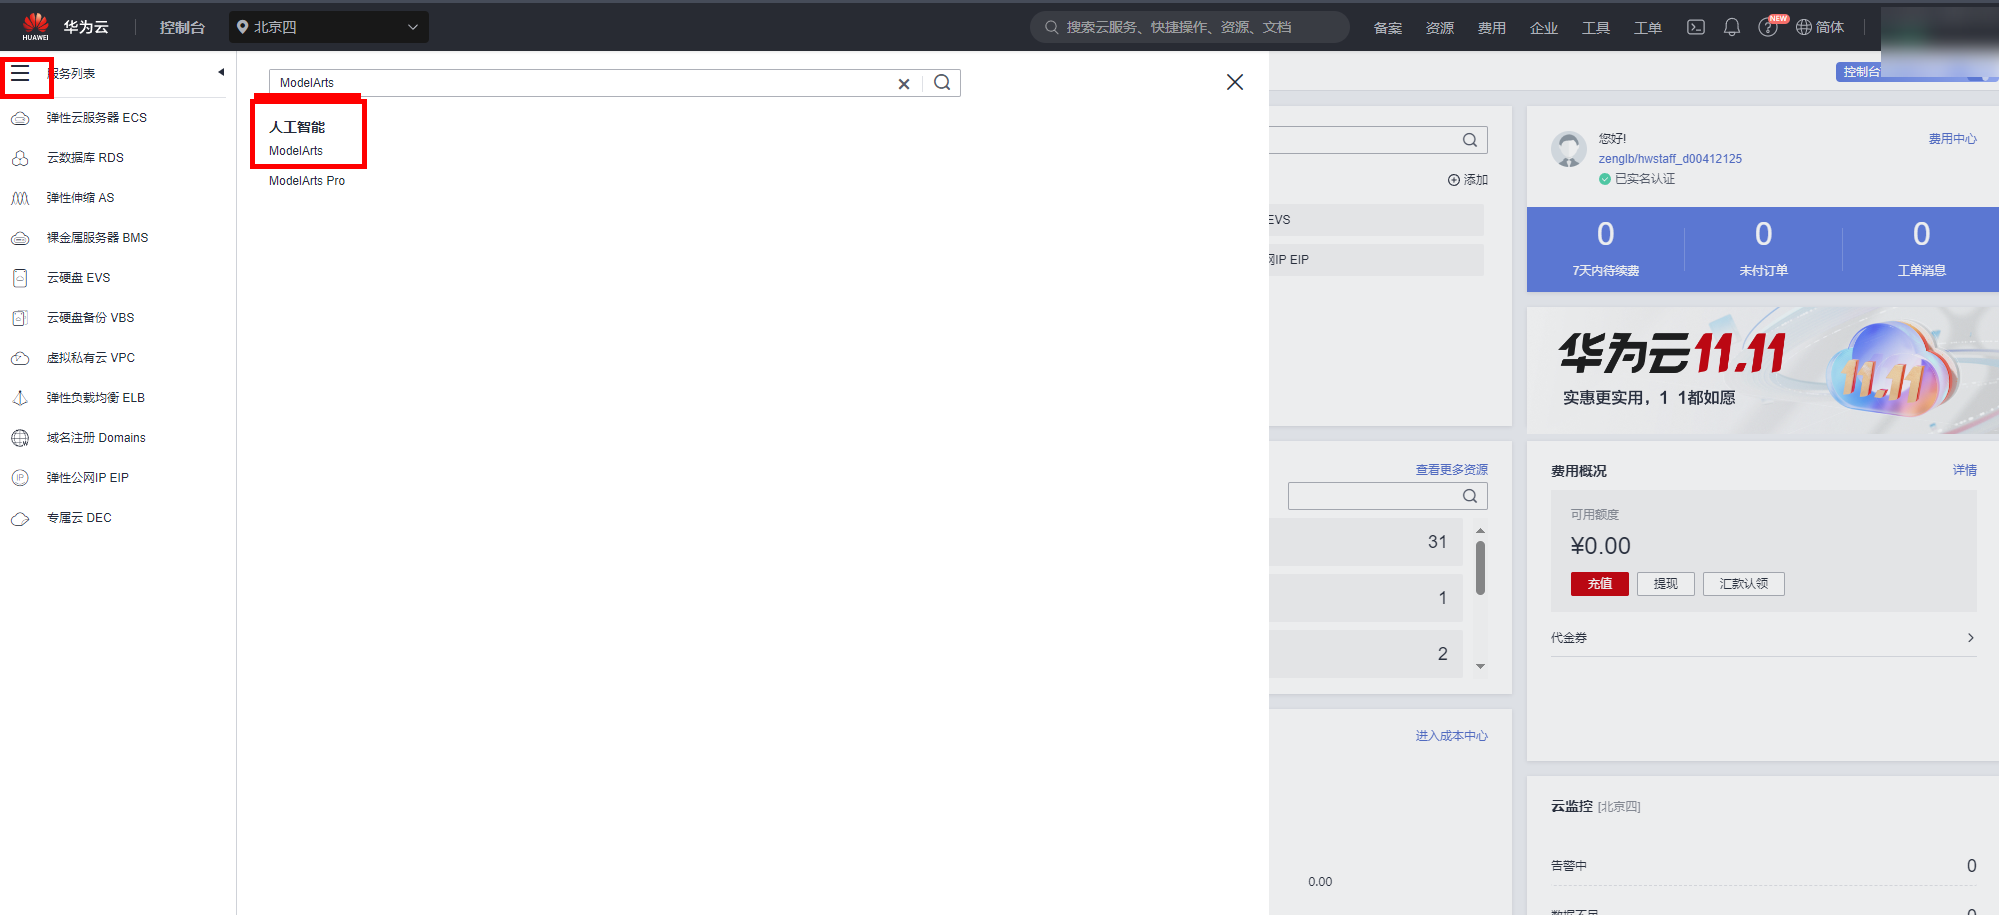This screenshot has height=915, width=1999.
Task: Open 费用中心 billing center link
Action: (1953, 139)
